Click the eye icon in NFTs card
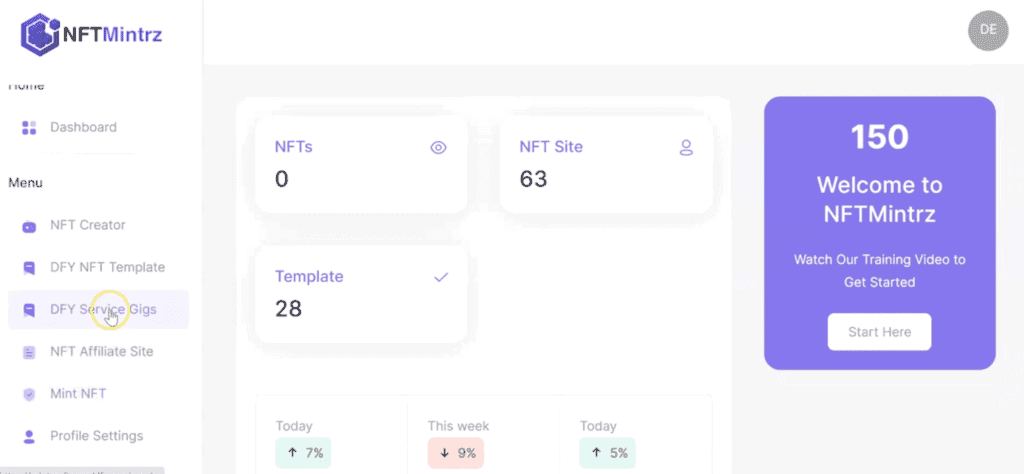1024x474 pixels. tap(438, 148)
